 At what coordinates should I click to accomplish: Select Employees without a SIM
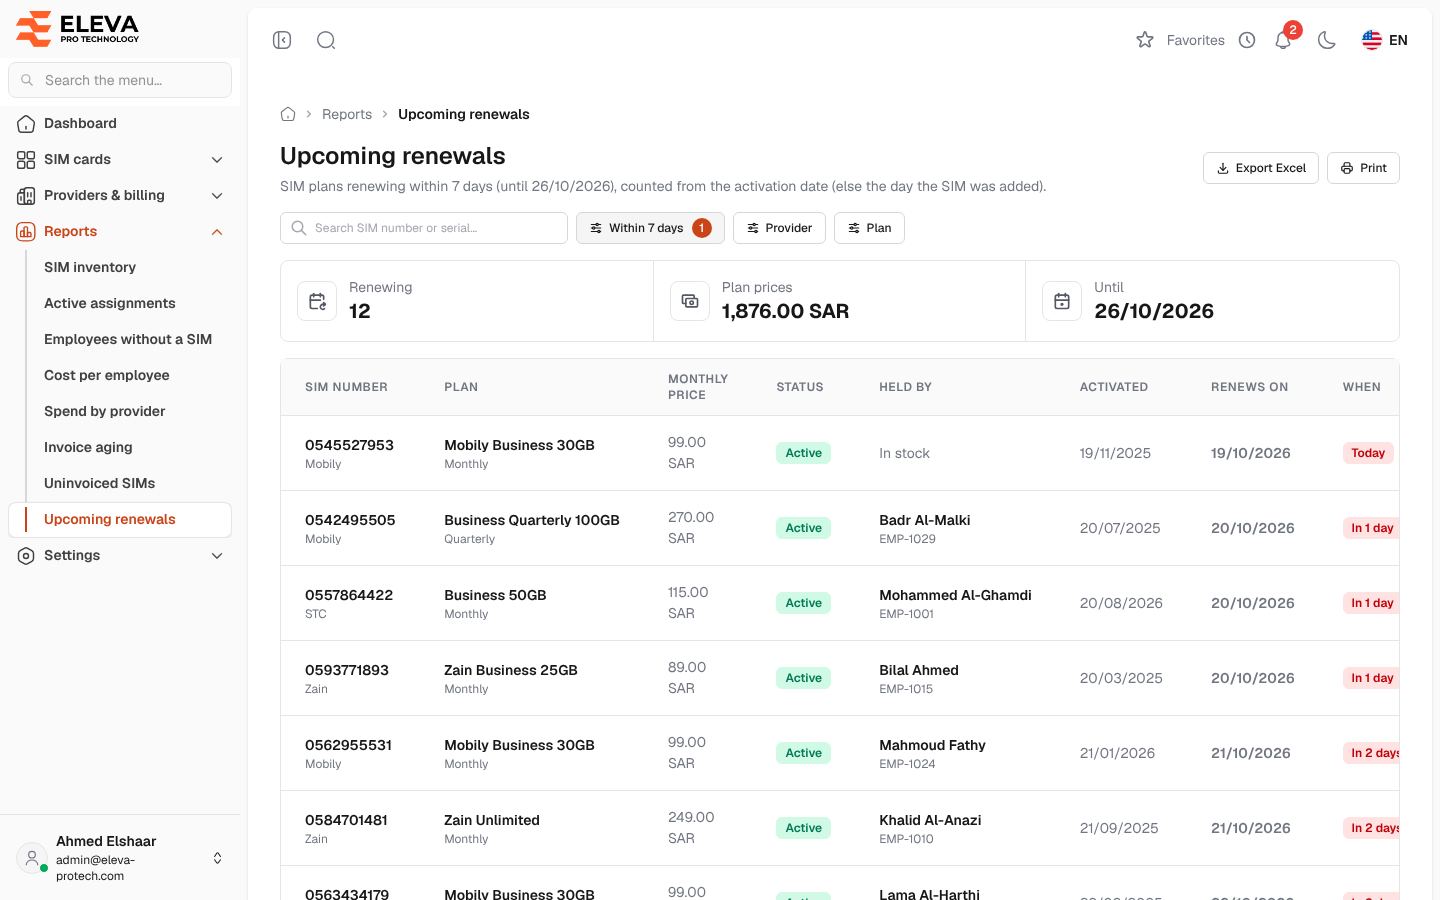[128, 339]
